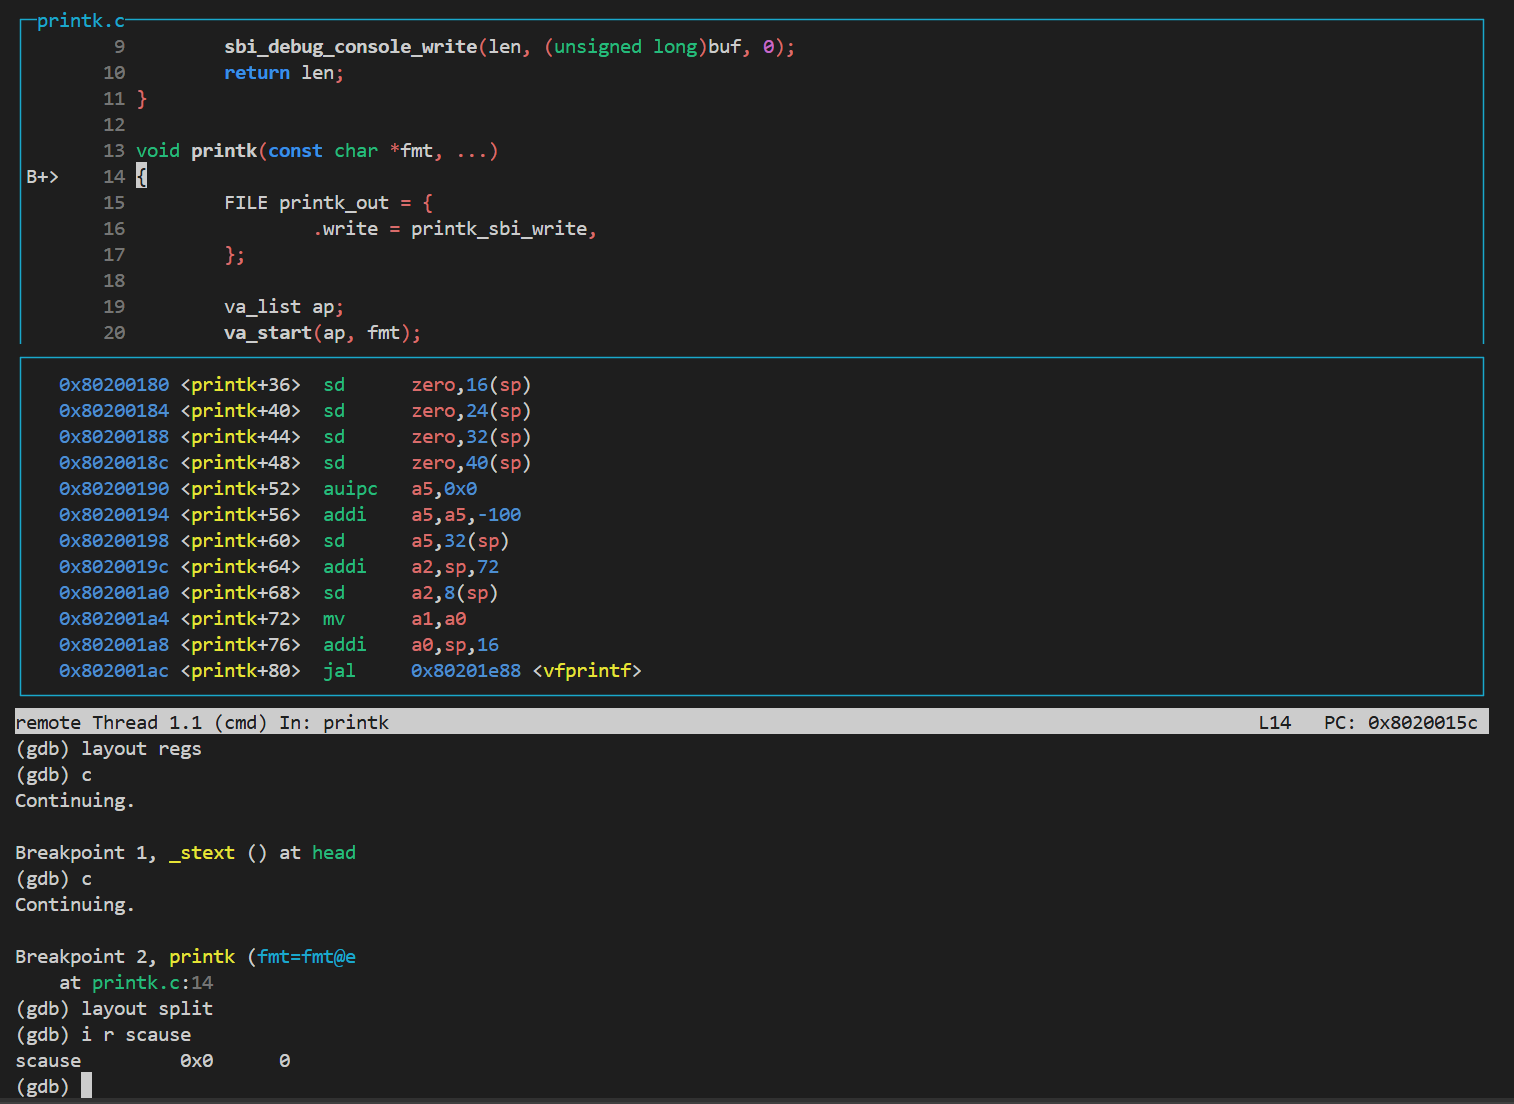
Task: Click the '(gdb) layout regs' command line
Action: (x=109, y=749)
